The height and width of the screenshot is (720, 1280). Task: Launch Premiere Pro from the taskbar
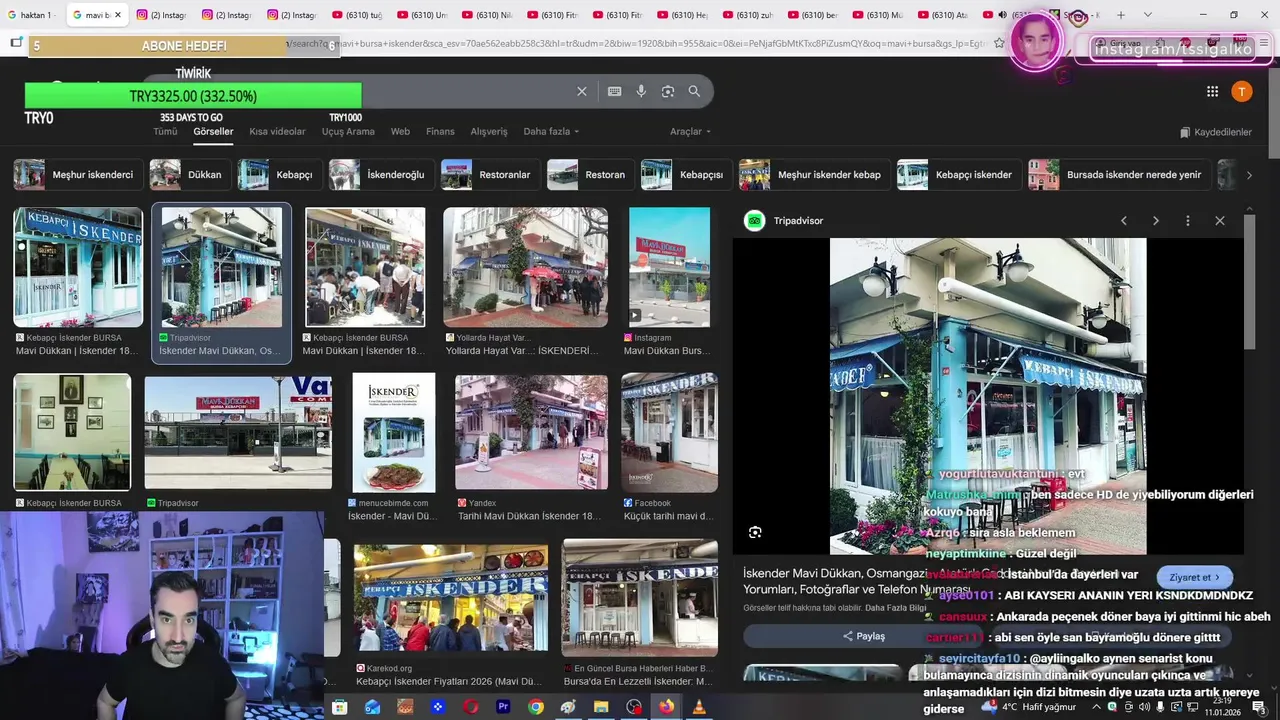tap(503, 707)
